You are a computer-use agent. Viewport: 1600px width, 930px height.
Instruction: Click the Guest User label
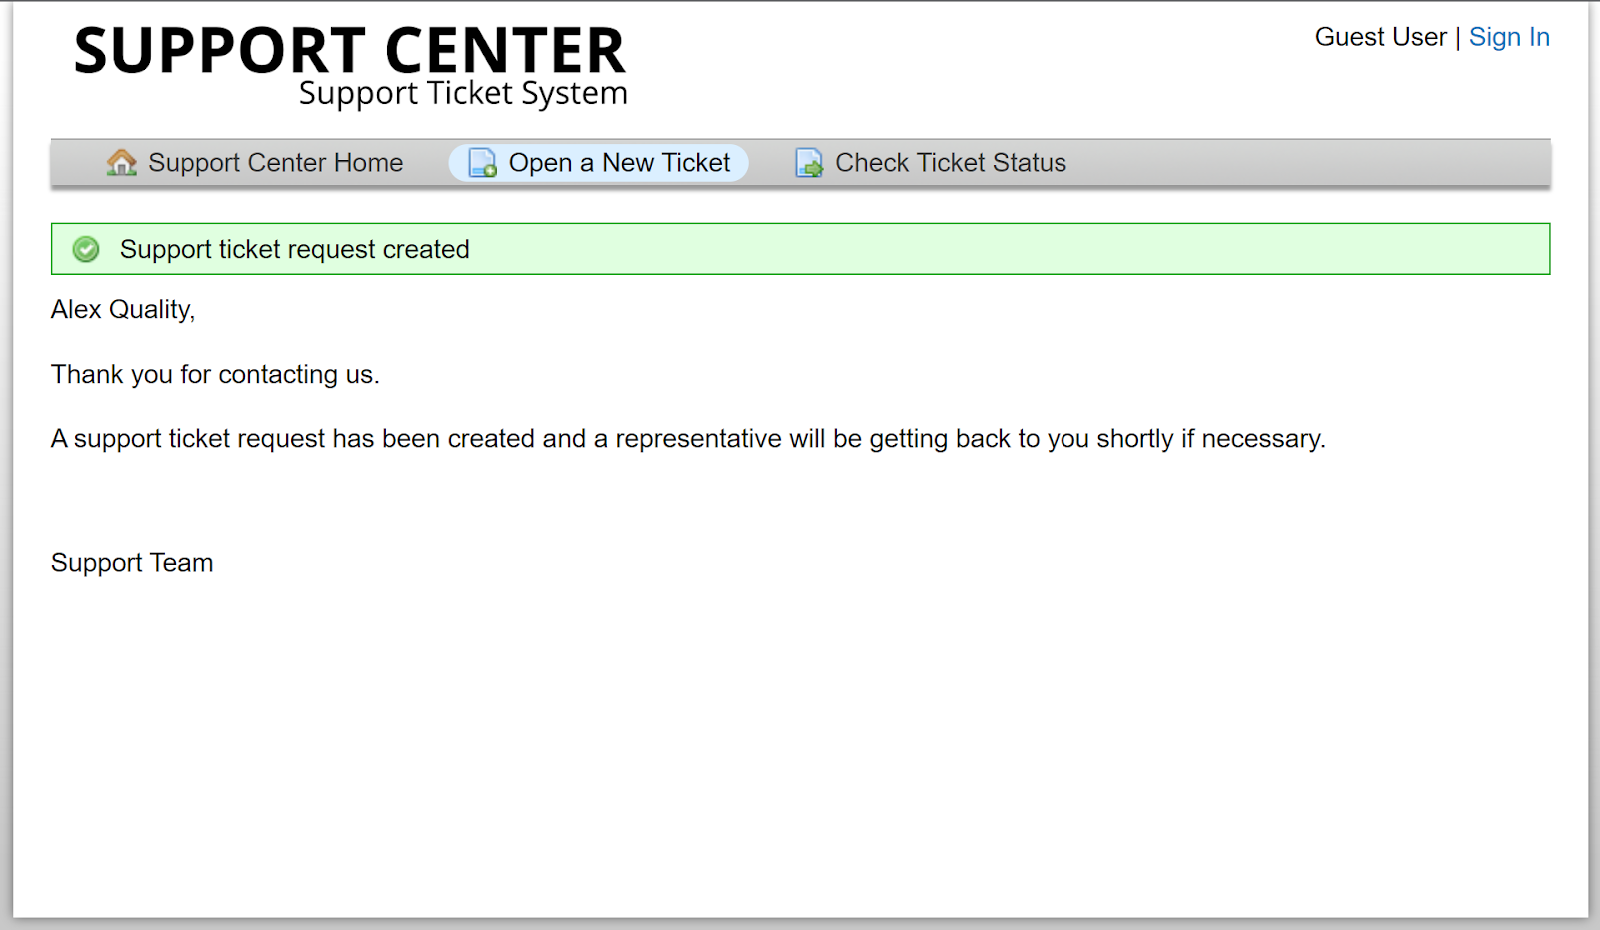pyautogui.click(x=1380, y=37)
